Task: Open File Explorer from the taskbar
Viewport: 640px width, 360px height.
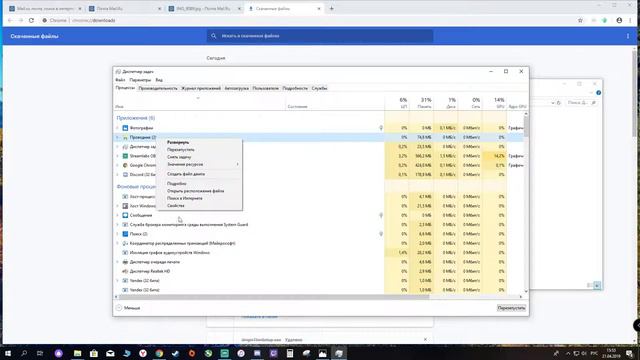Action: coord(78,353)
